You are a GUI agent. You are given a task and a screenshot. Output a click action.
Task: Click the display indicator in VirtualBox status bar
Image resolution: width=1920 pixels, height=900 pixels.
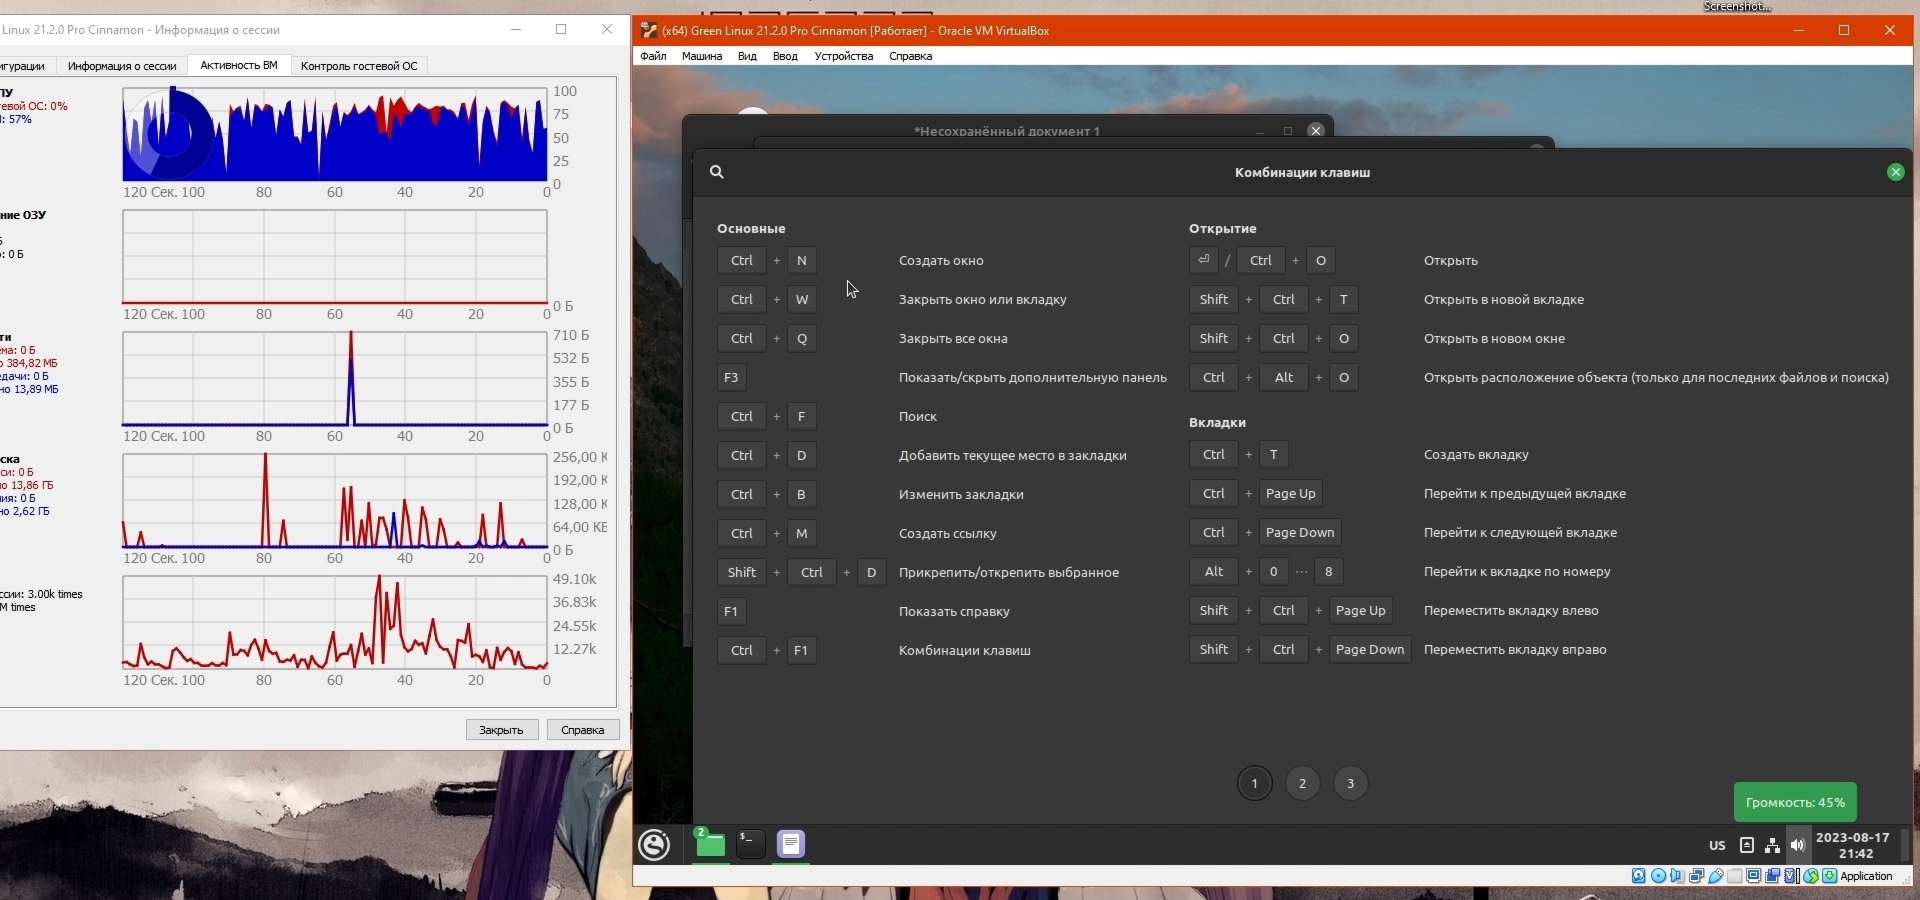click(1754, 876)
